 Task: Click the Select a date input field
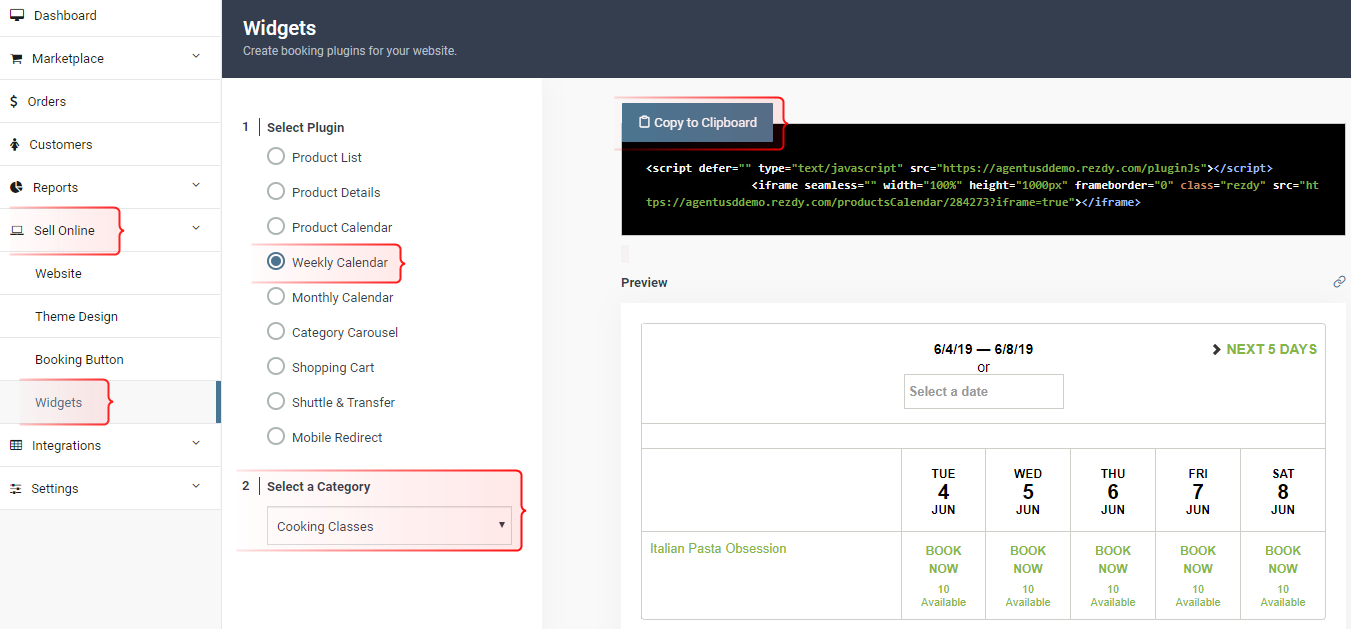pos(983,391)
